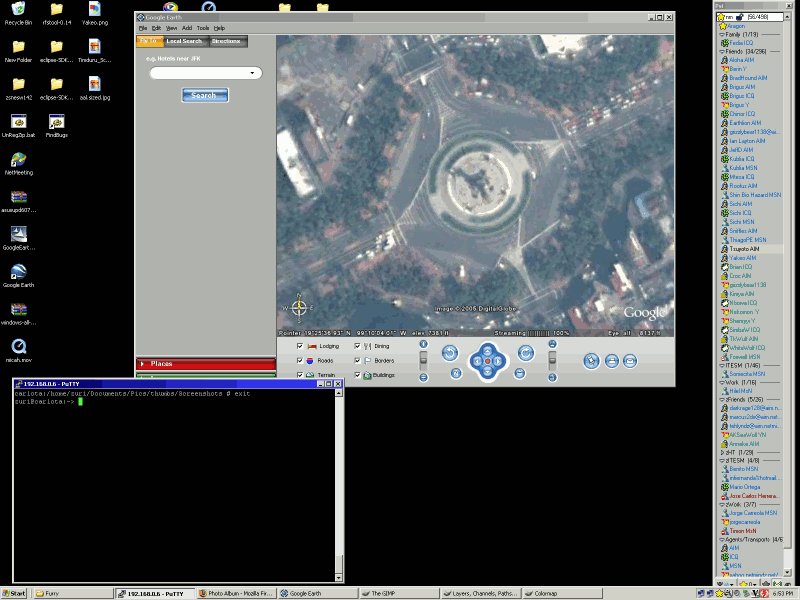Screen dimensions: 800x600
Task: Switch to the Directions tab
Action: coord(226,41)
